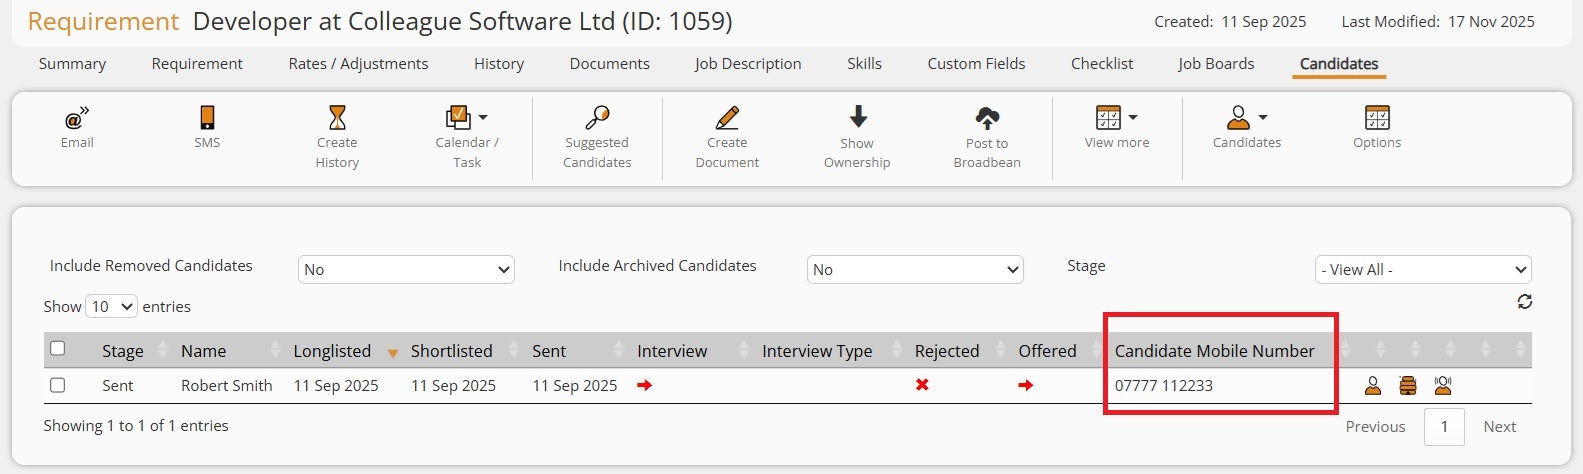Click the Post to Broadbean cloud icon
This screenshot has height=474, width=1583.
click(x=987, y=118)
